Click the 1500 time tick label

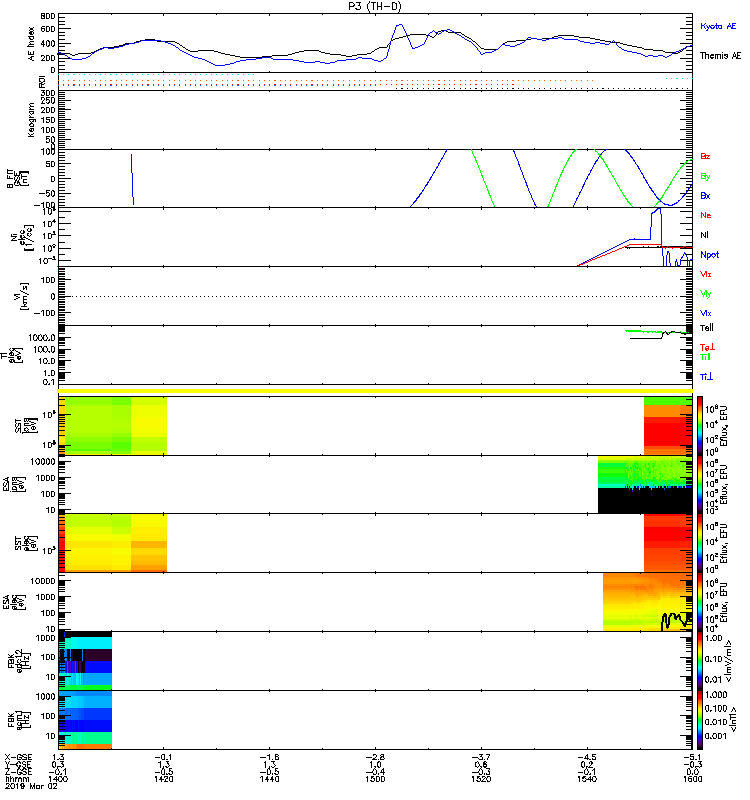tap(375, 779)
